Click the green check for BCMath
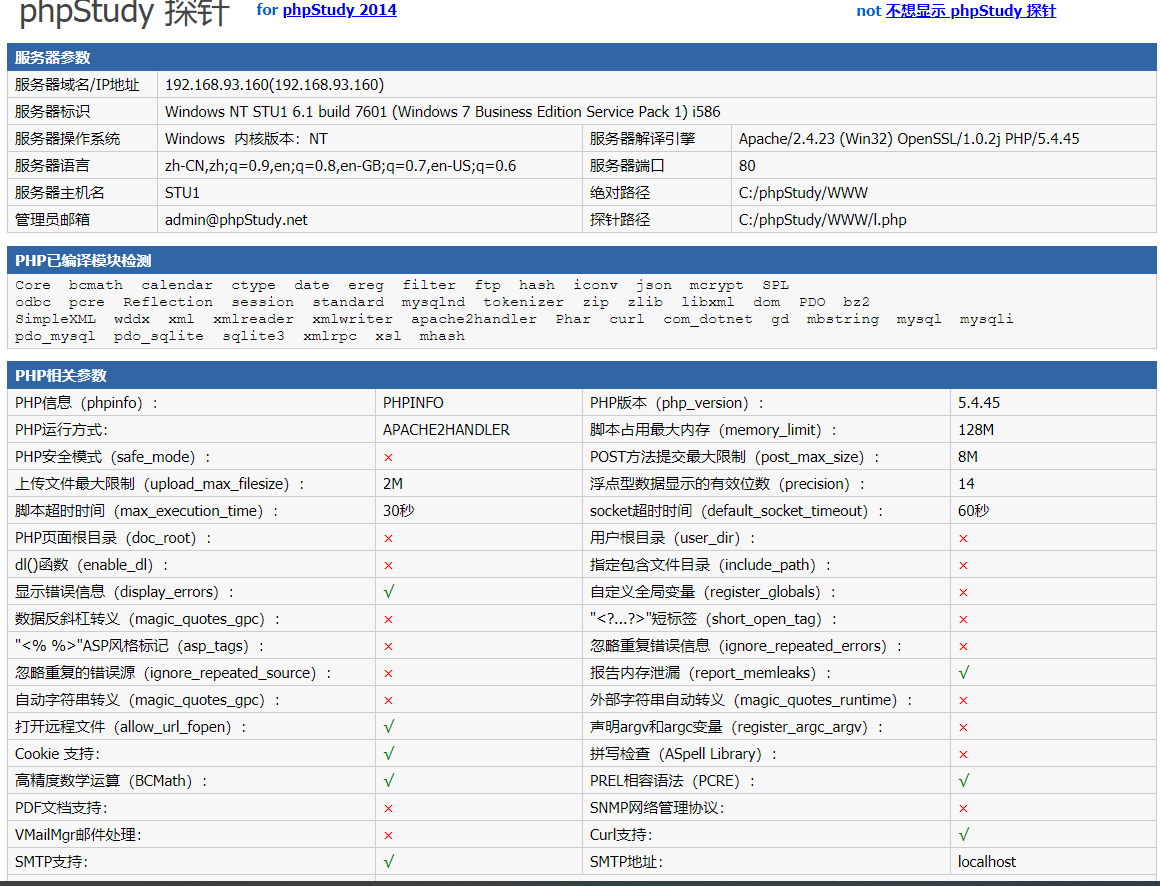Image resolution: width=1160 pixels, height=886 pixels. (388, 781)
